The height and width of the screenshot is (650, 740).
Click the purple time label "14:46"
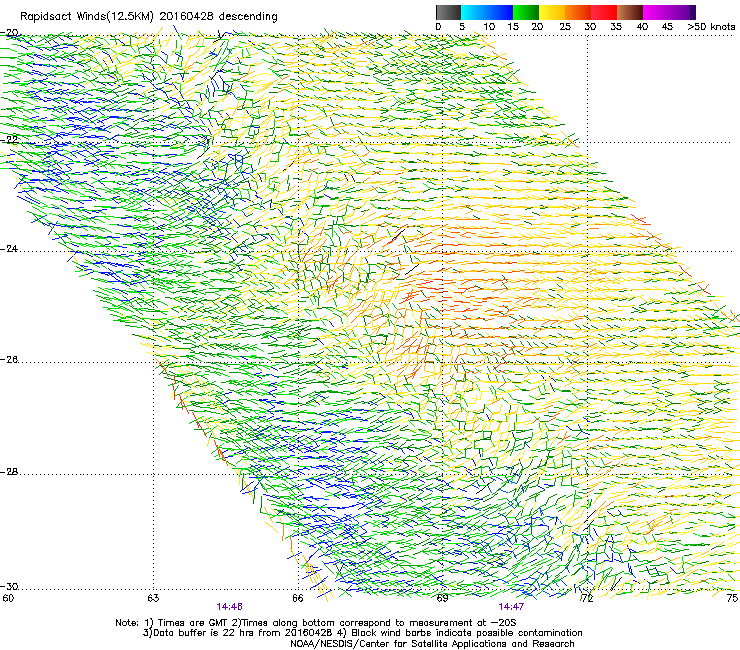229,607
